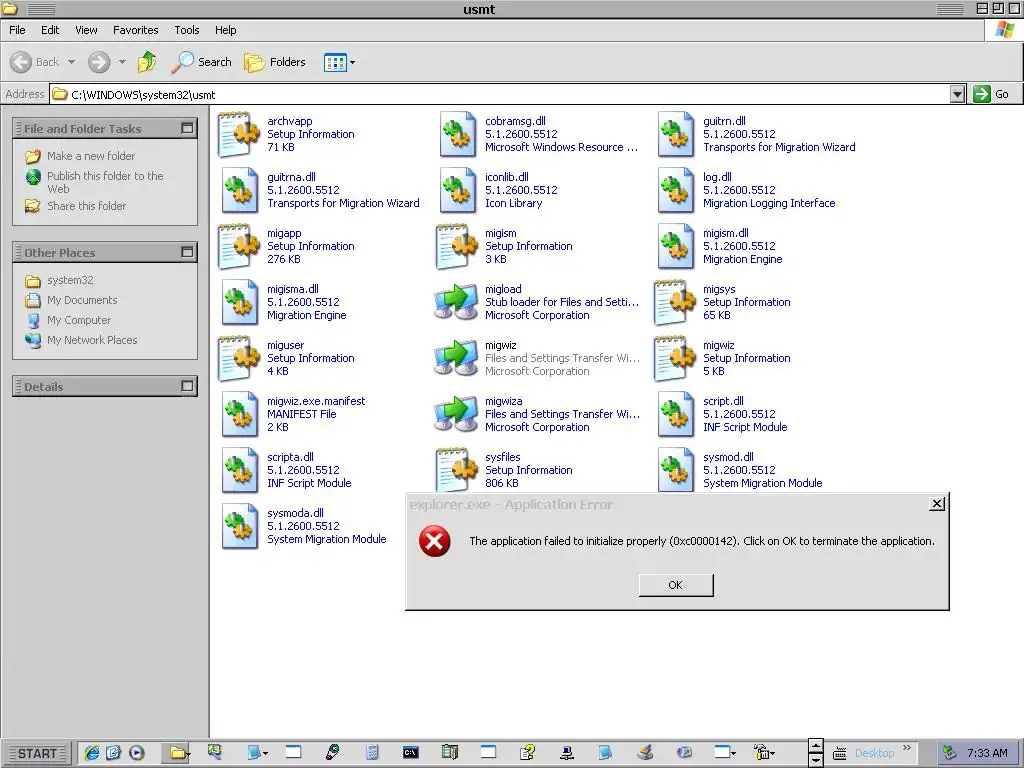Open the Back button history dropdown arrow
This screenshot has width=1024, height=768.
[72, 62]
